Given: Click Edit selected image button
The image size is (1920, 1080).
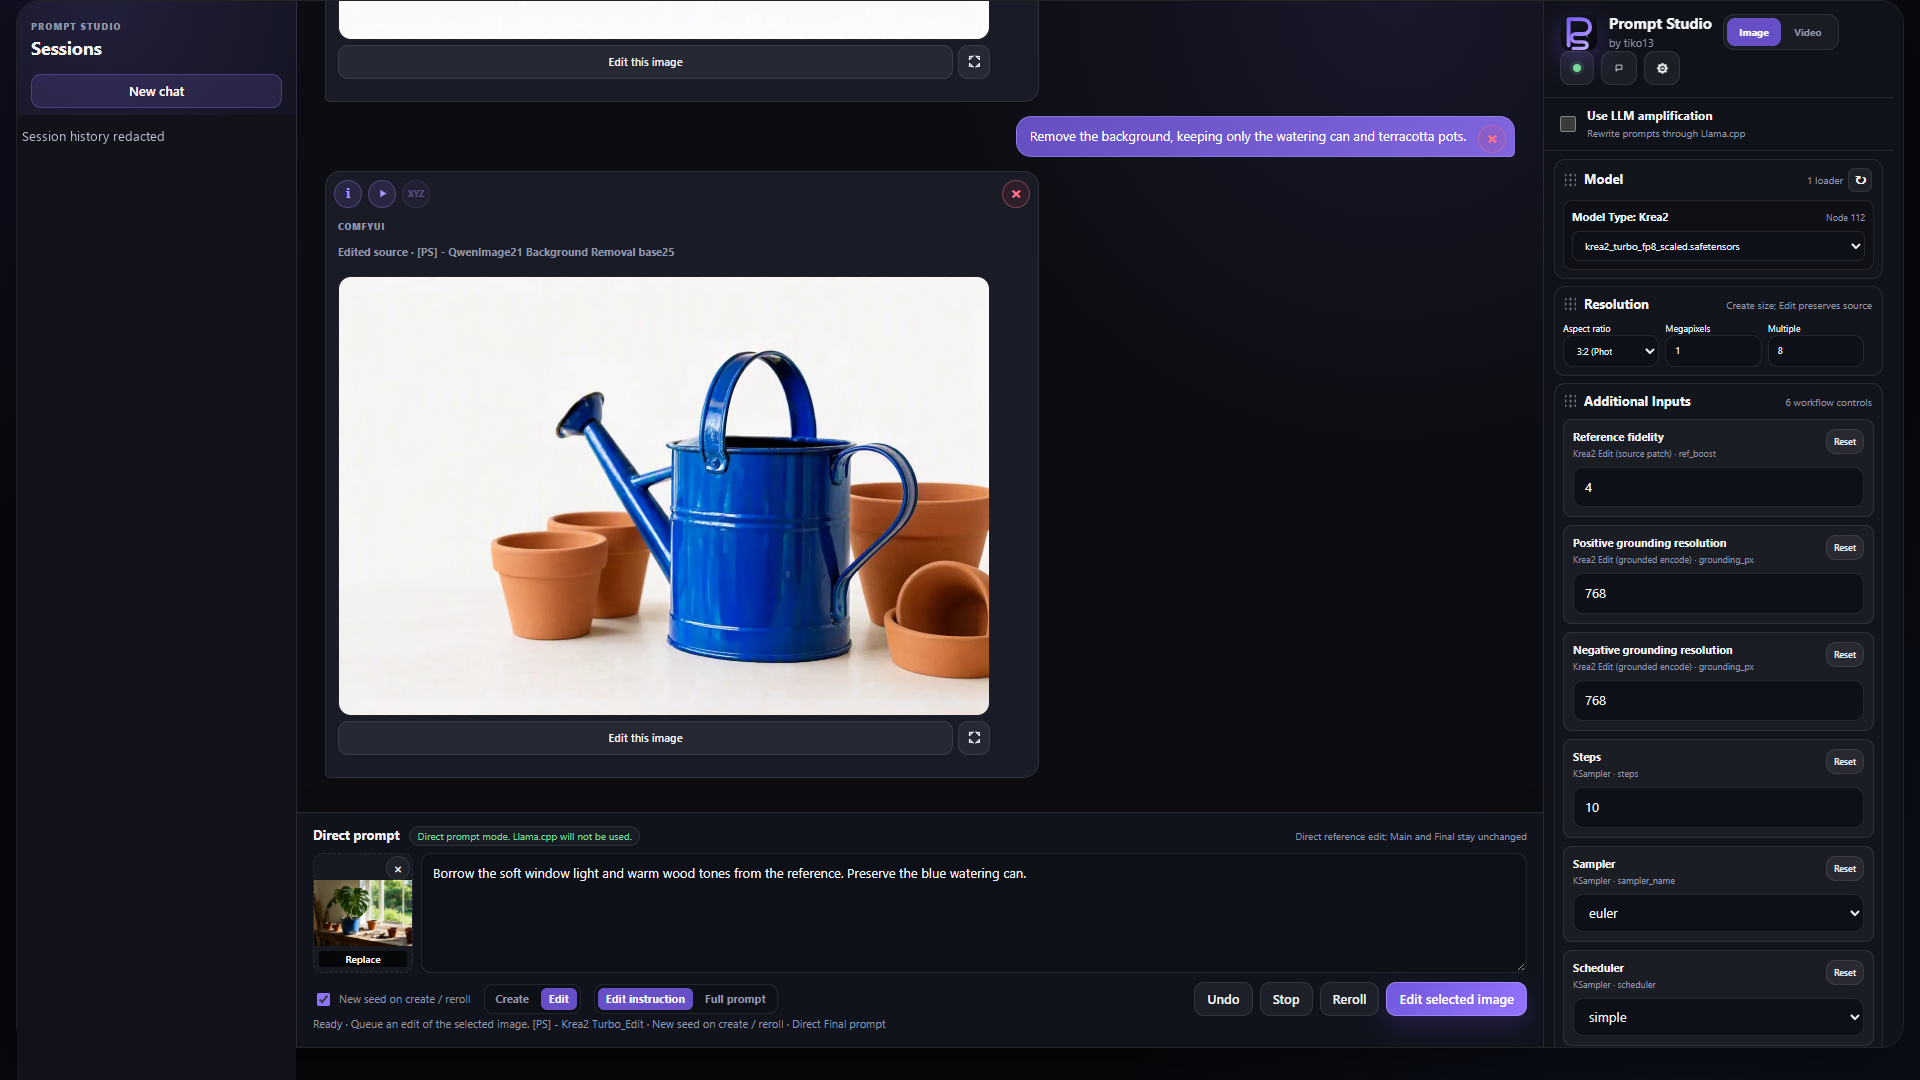Looking at the screenshot, I should click(1456, 999).
